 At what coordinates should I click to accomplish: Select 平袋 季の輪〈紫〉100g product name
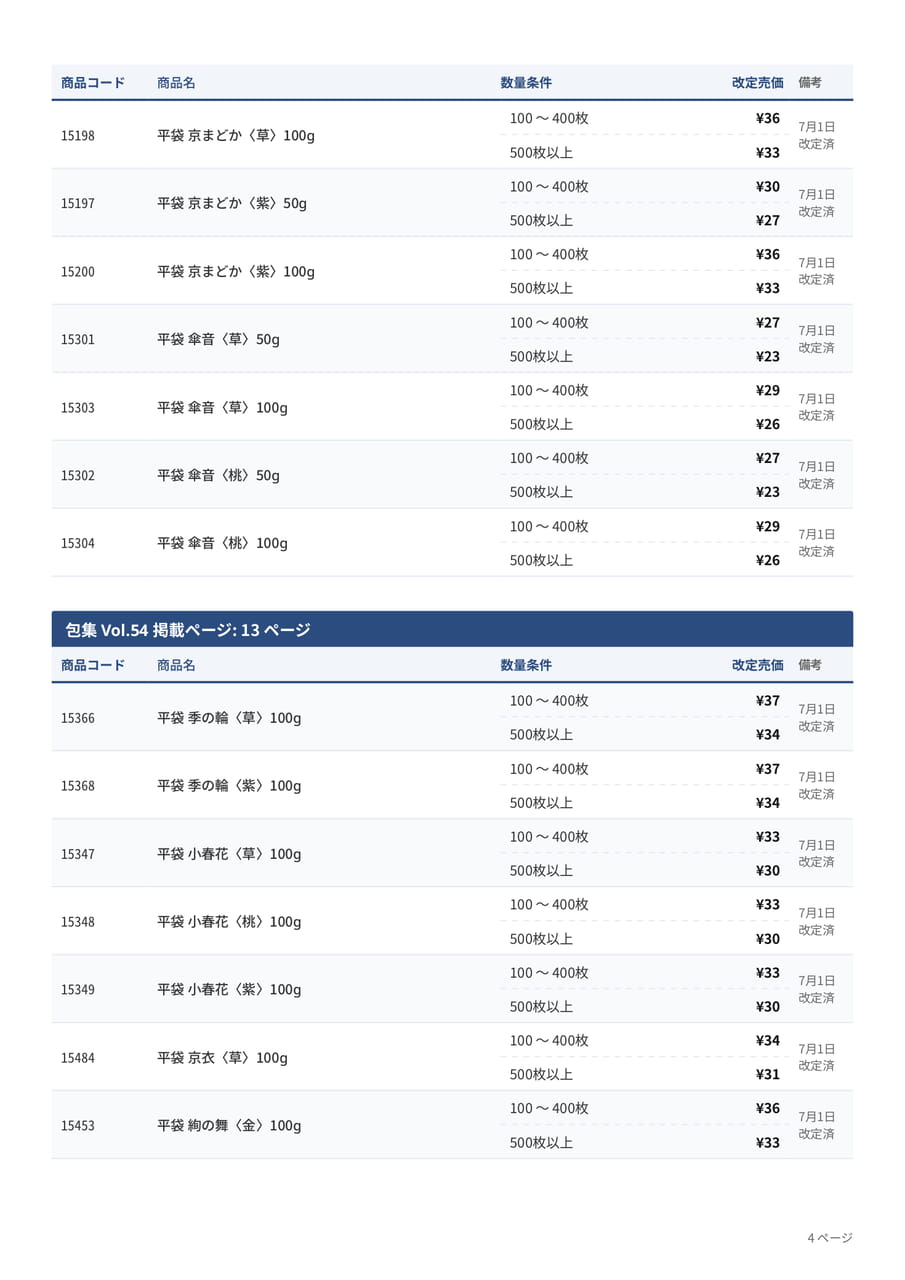pyautogui.click(x=229, y=786)
